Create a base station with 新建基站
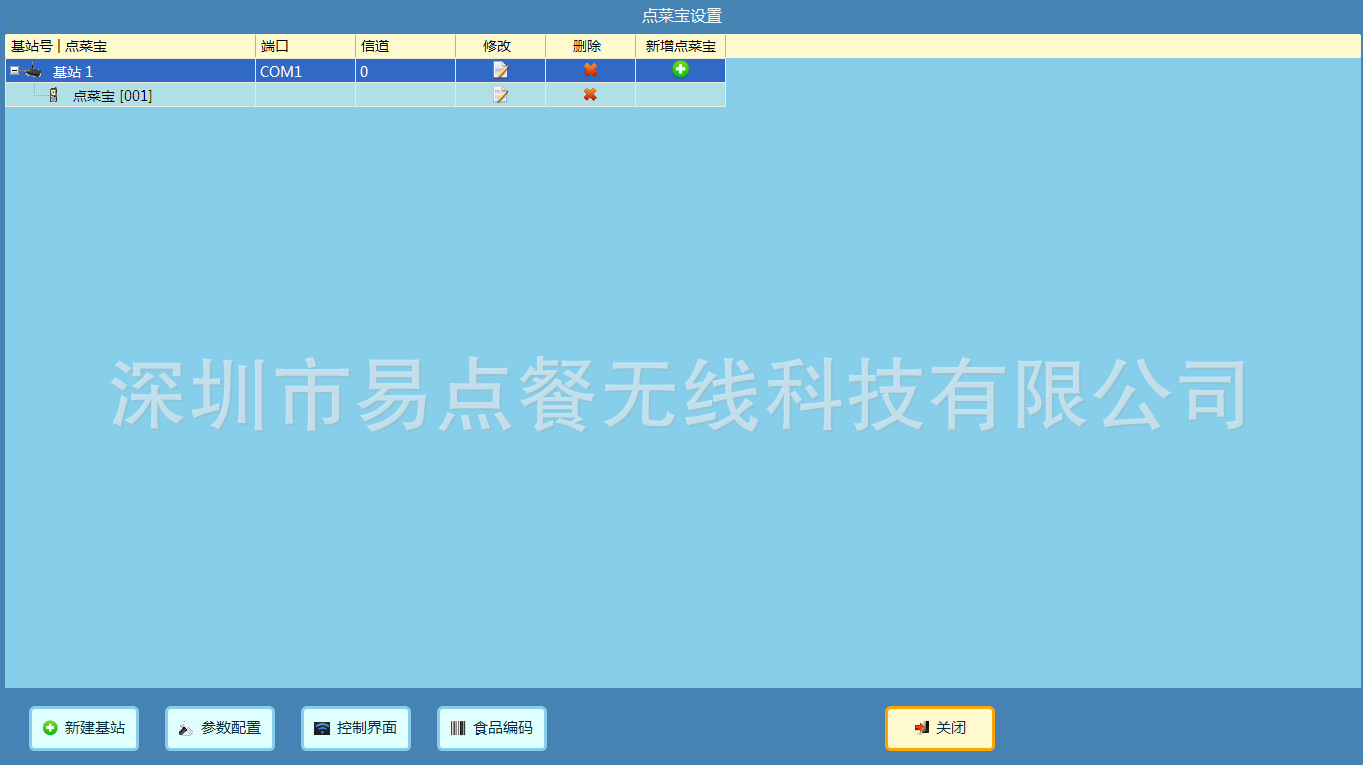1363x765 pixels. 84,728
